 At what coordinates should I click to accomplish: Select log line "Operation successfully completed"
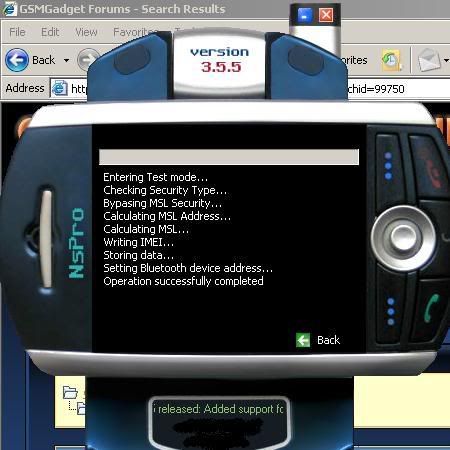tap(183, 281)
